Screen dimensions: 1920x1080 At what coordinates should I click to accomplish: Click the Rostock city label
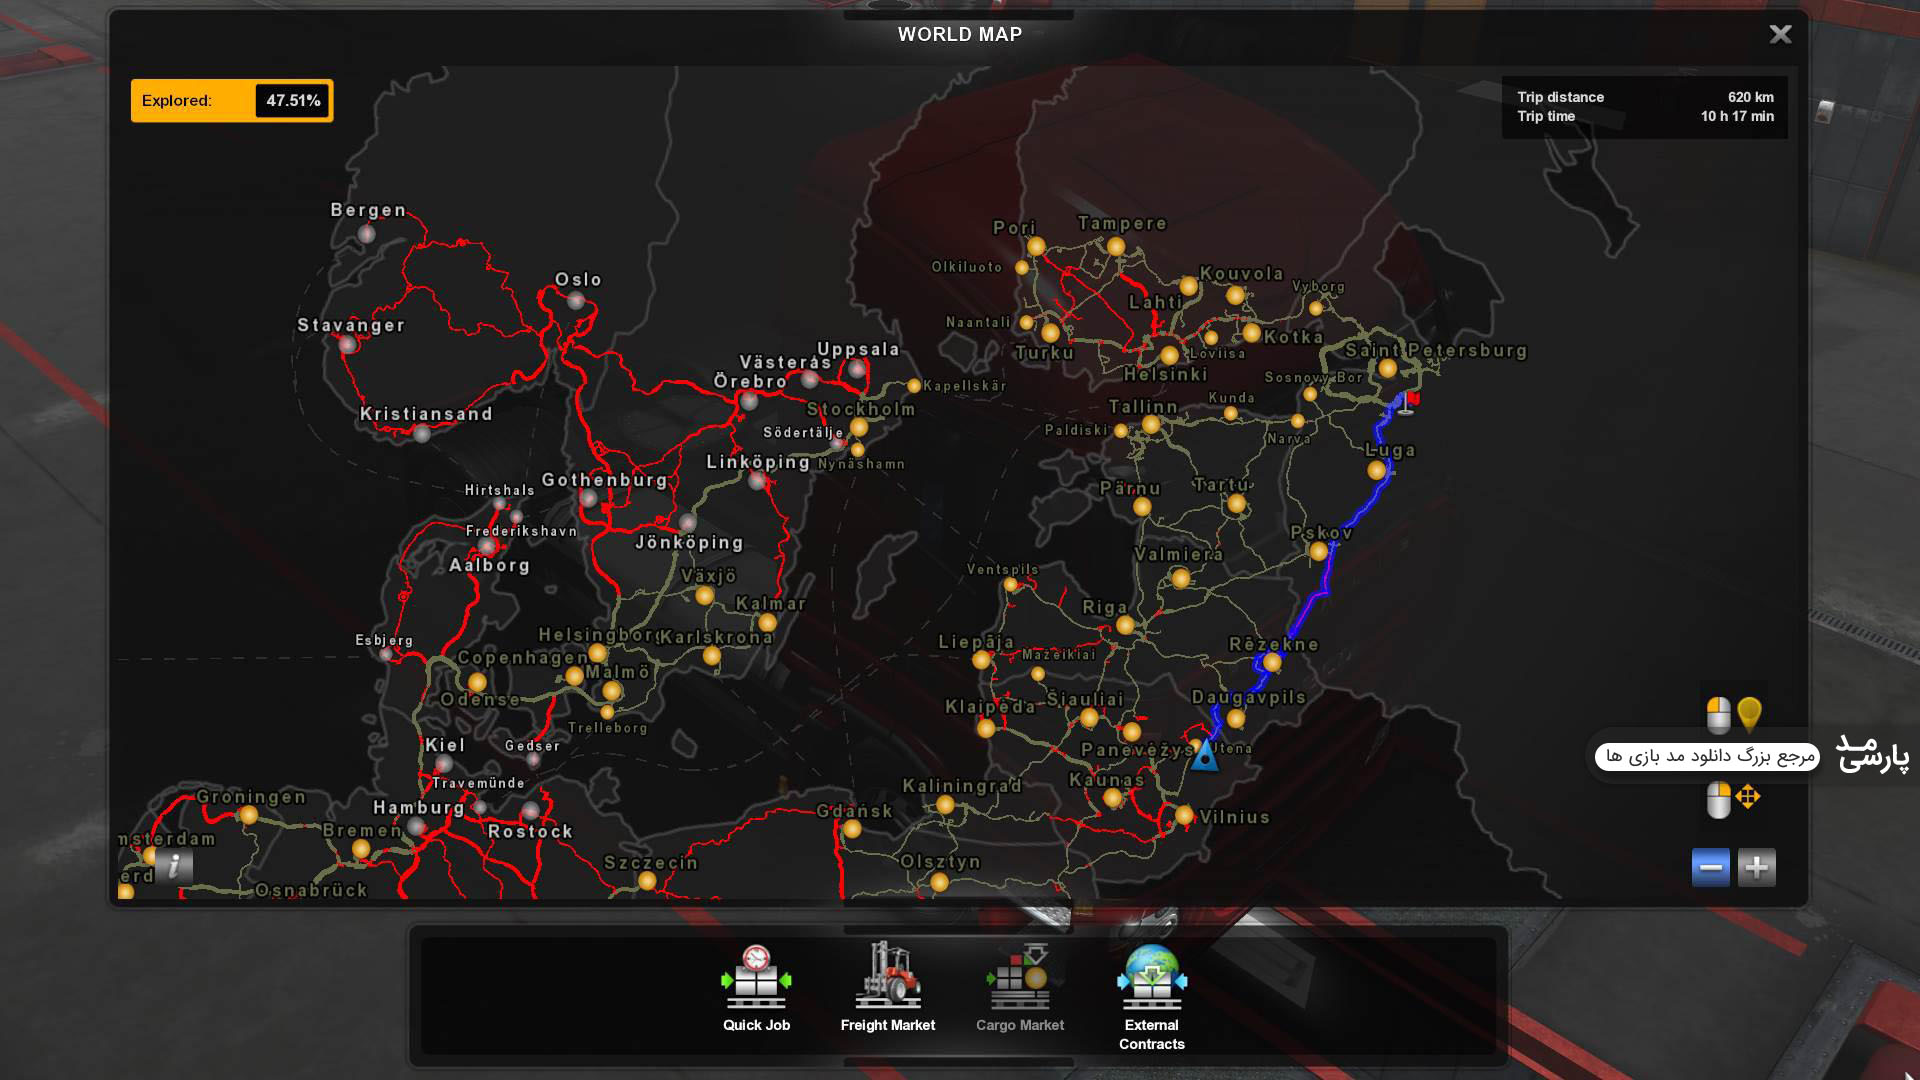(531, 832)
